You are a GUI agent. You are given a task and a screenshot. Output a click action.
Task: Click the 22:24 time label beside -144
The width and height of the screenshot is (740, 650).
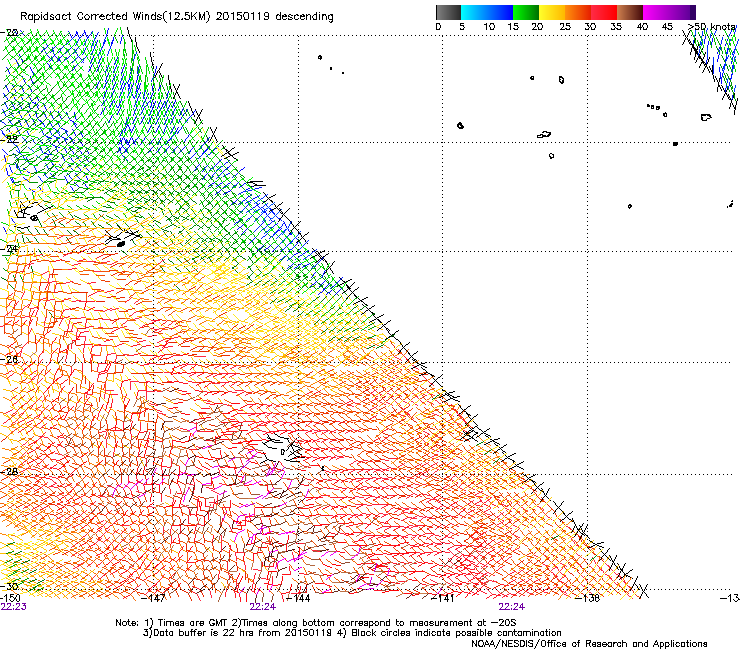pos(263,607)
